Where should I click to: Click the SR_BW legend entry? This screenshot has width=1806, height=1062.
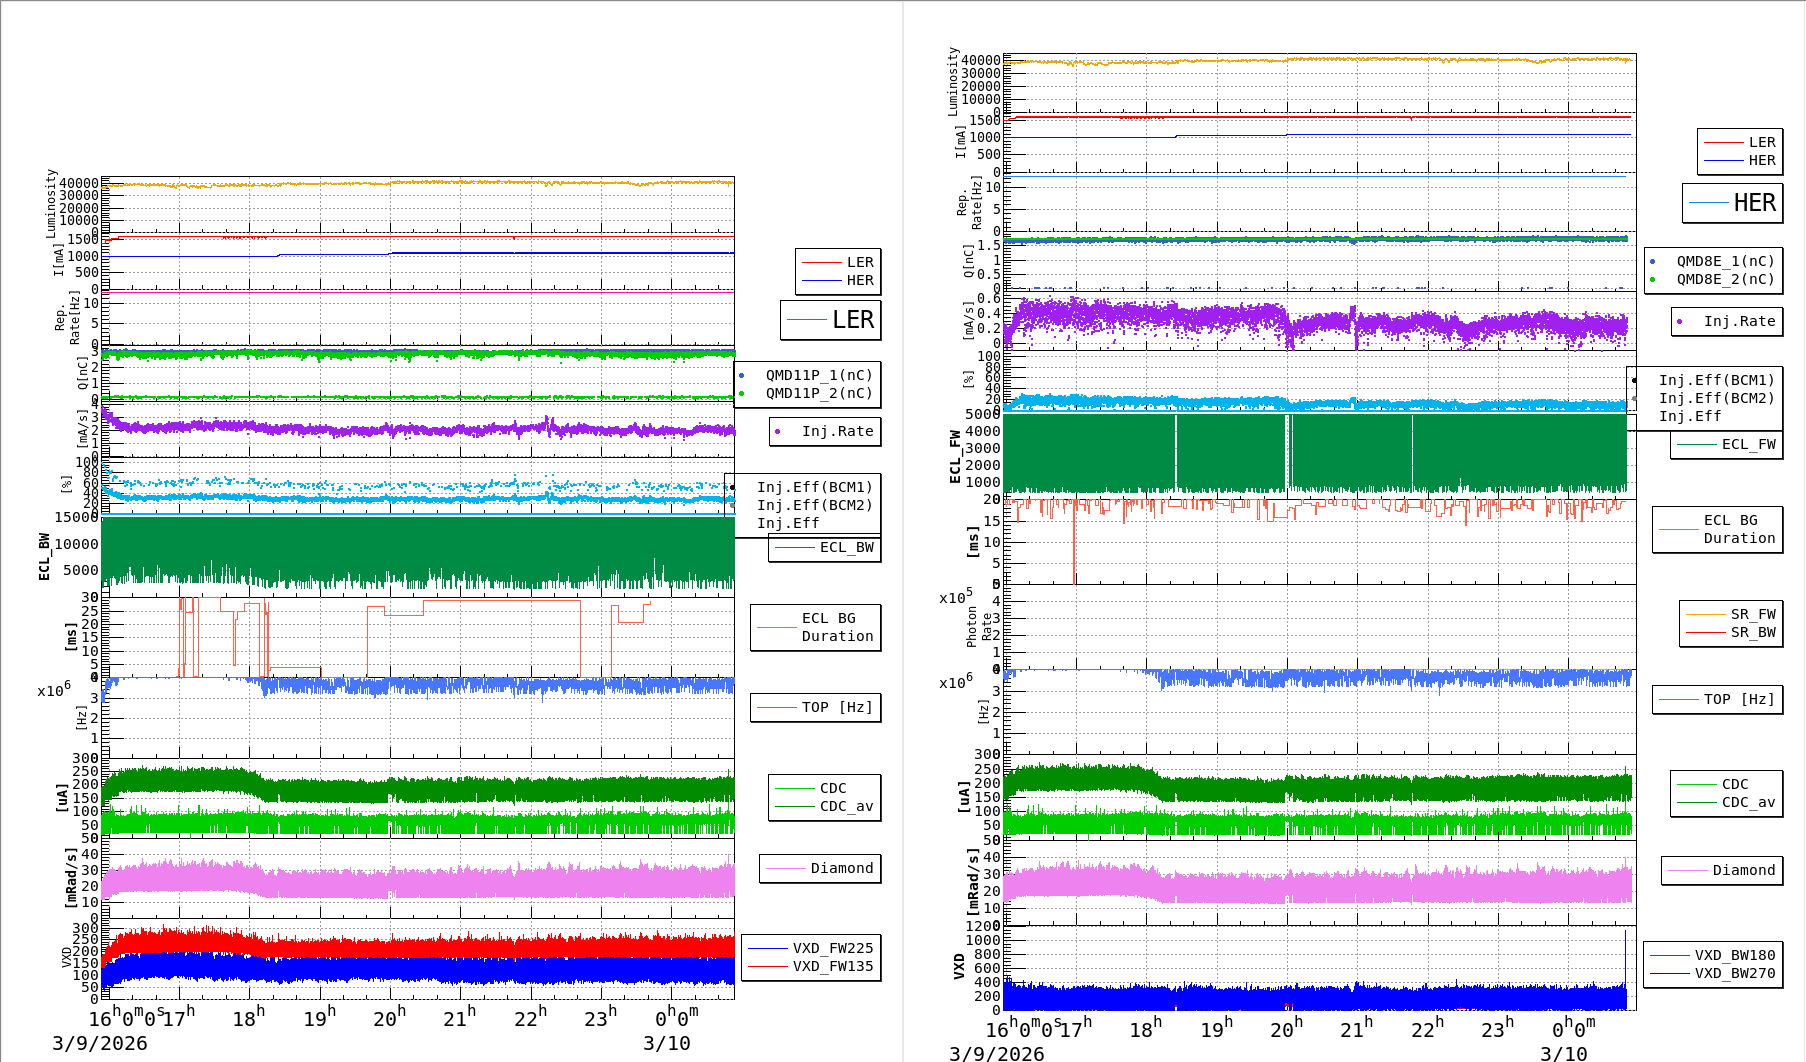pyautogui.click(x=1752, y=632)
